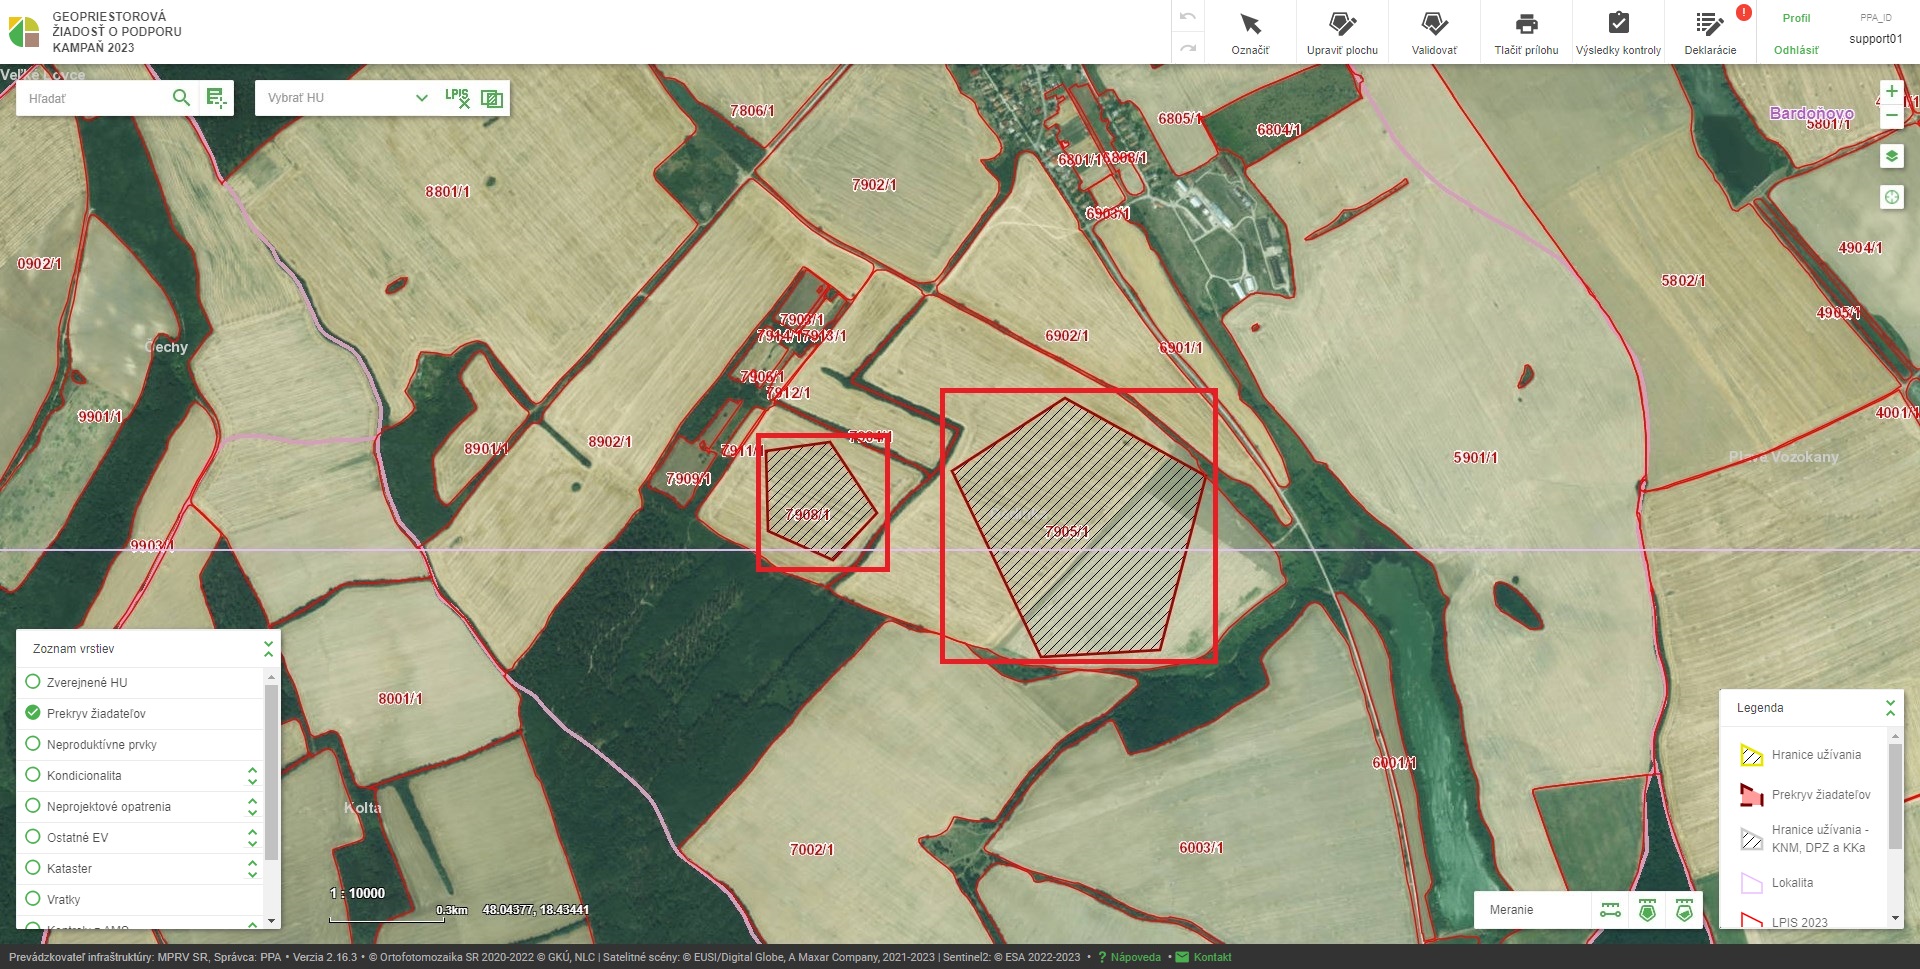
Task: Run the Validovať validation tool
Action: coord(1434,33)
